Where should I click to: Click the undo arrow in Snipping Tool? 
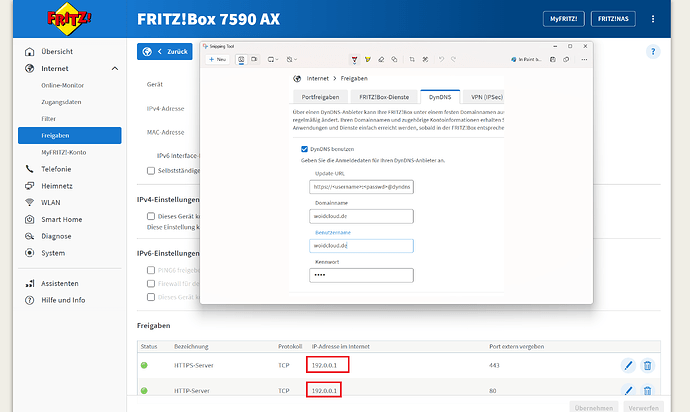point(441,59)
